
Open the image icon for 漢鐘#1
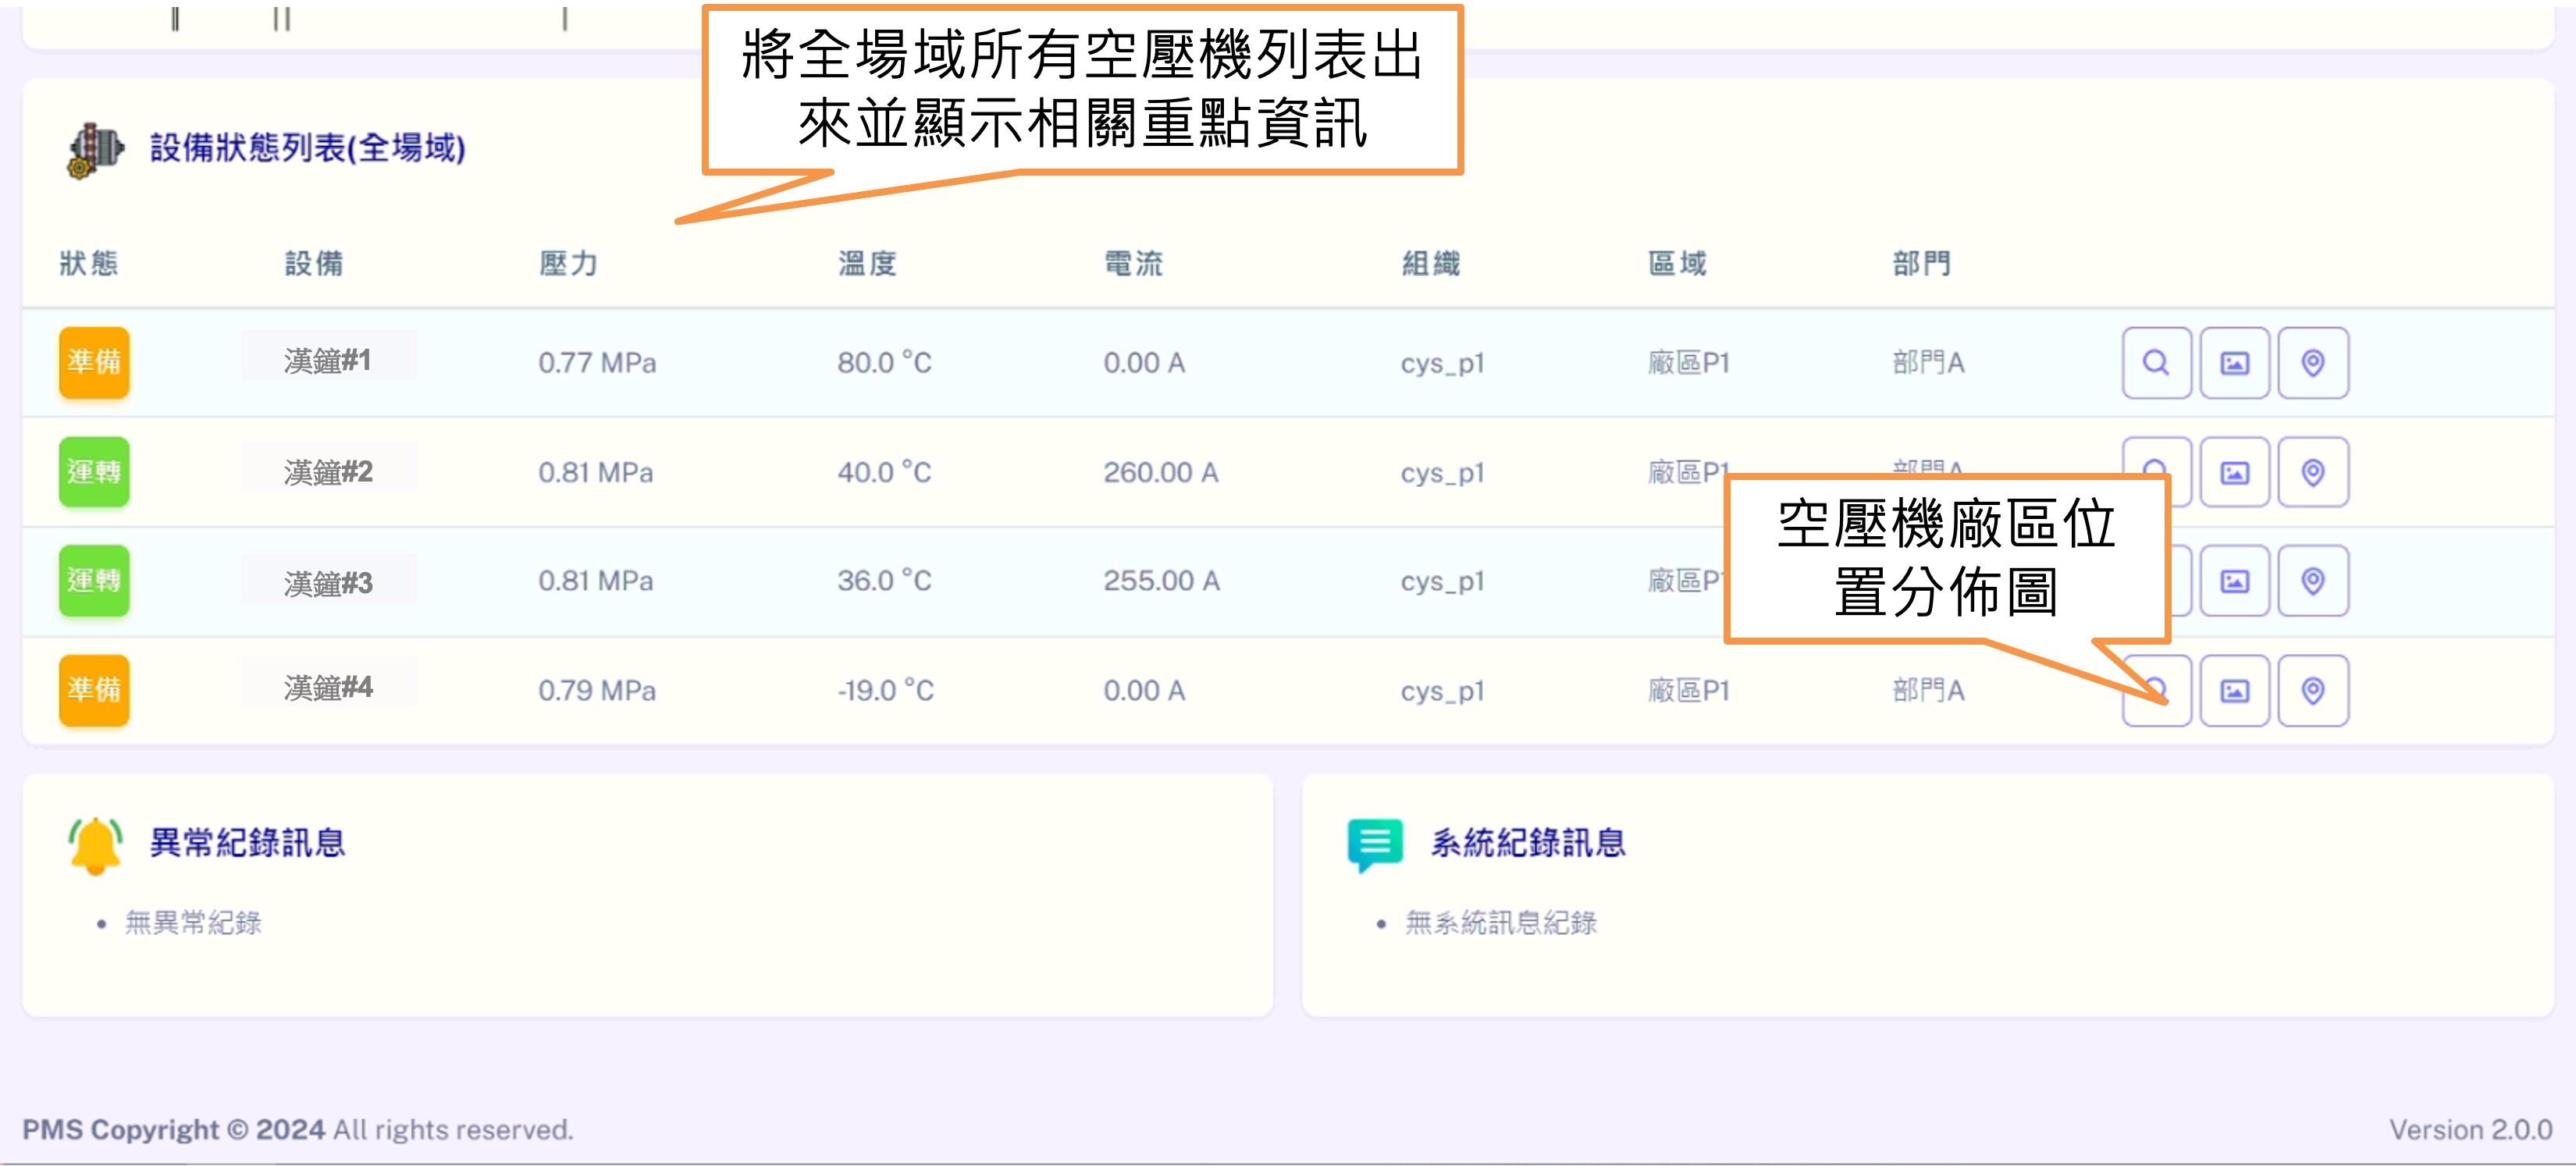click(x=2234, y=363)
